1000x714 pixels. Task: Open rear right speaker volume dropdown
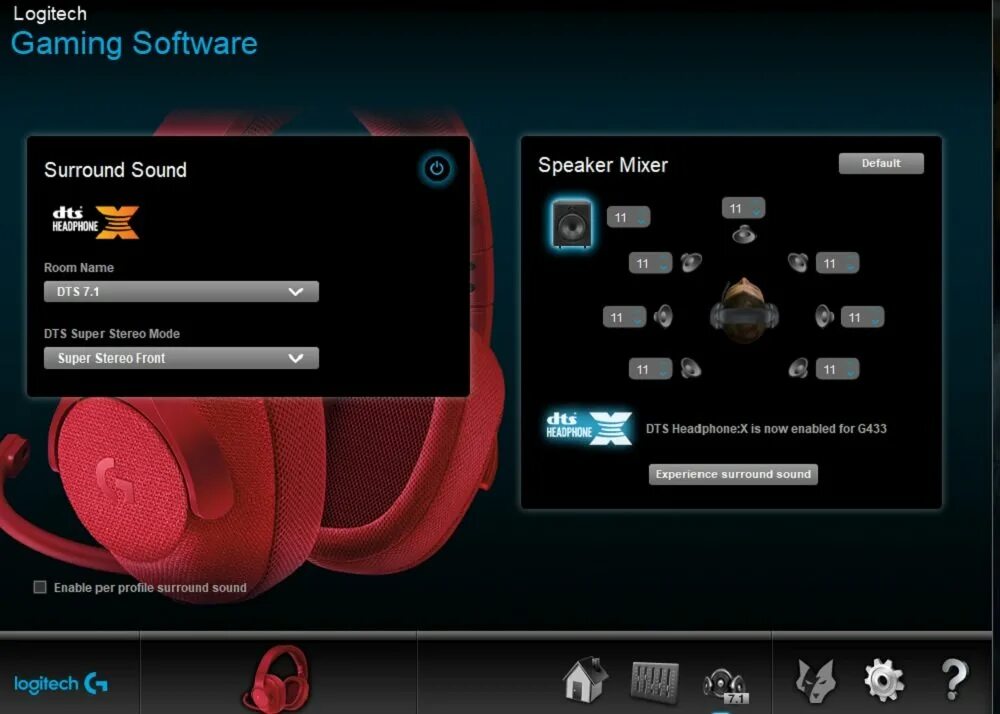point(837,369)
